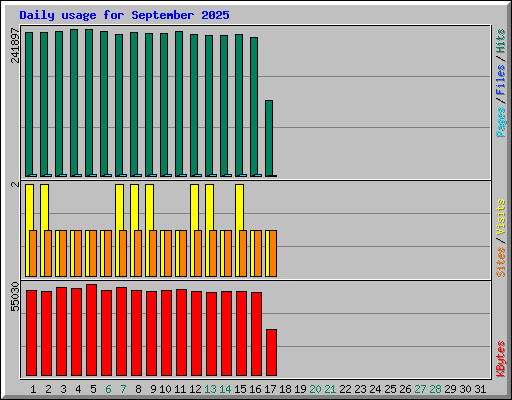The image size is (512, 400).
Task: Click the short red KBytes bar for day 17
Action: point(271,353)
